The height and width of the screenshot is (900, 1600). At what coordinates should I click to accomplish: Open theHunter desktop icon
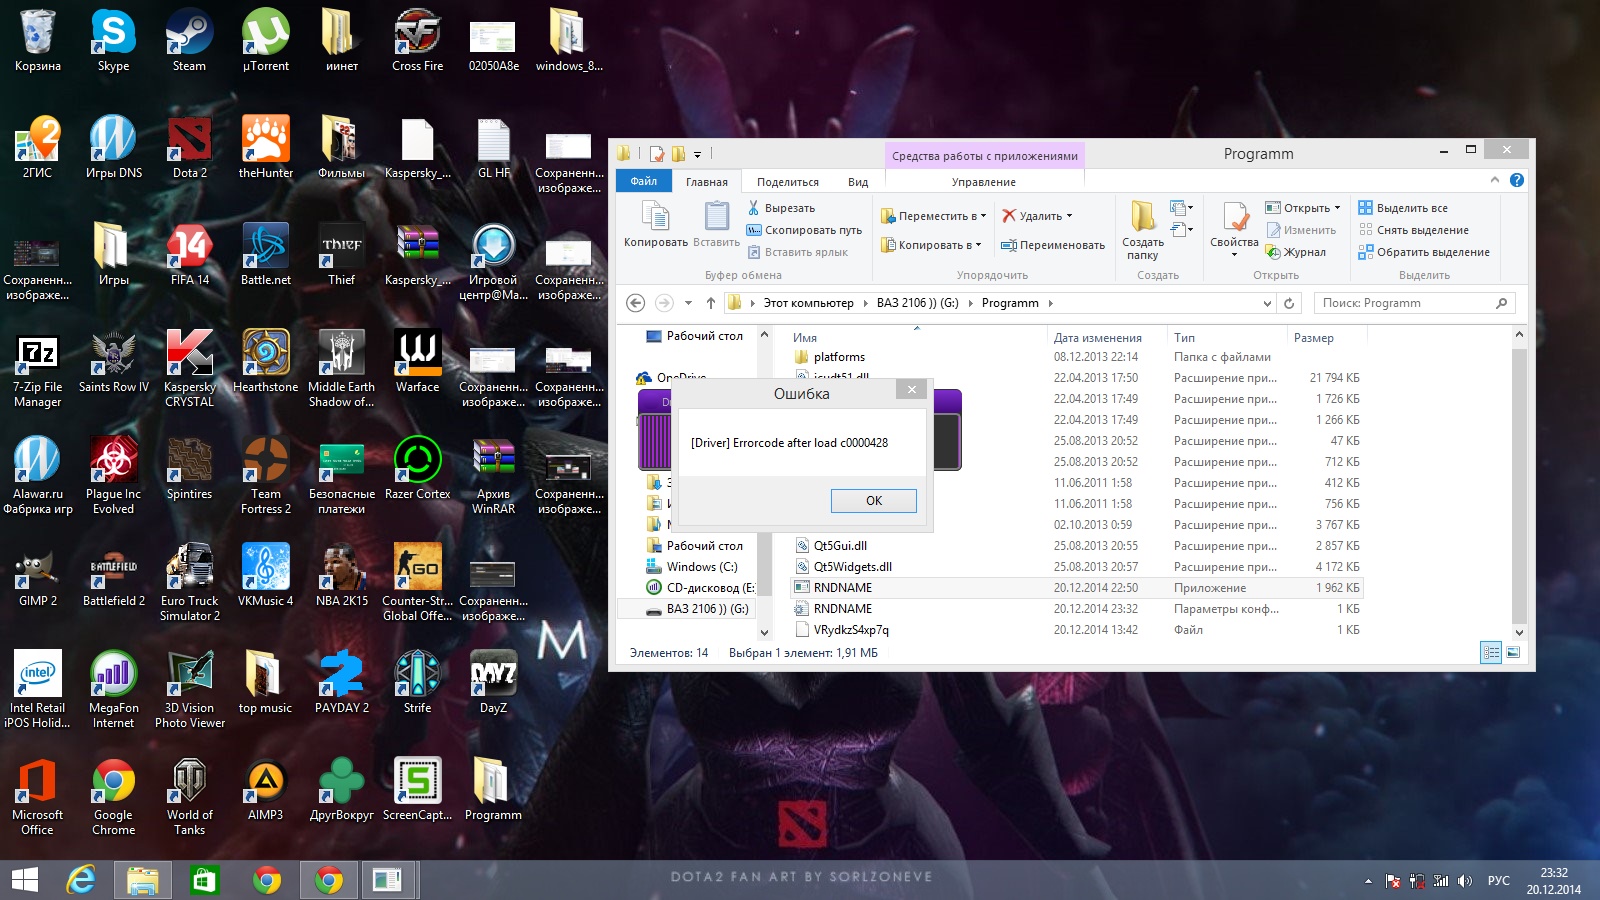pyautogui.click(x=265, y=148)
